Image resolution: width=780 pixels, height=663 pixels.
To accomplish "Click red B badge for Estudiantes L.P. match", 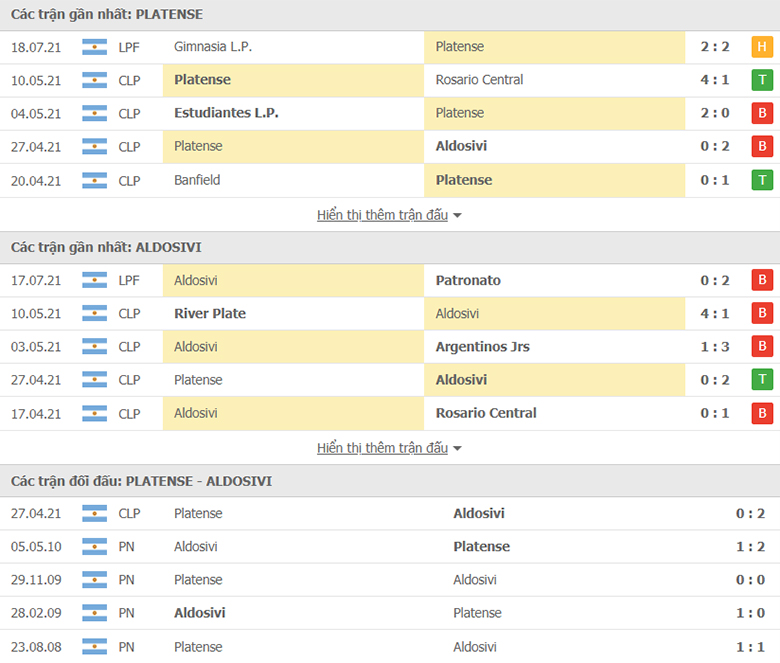I will click(762, 113).
